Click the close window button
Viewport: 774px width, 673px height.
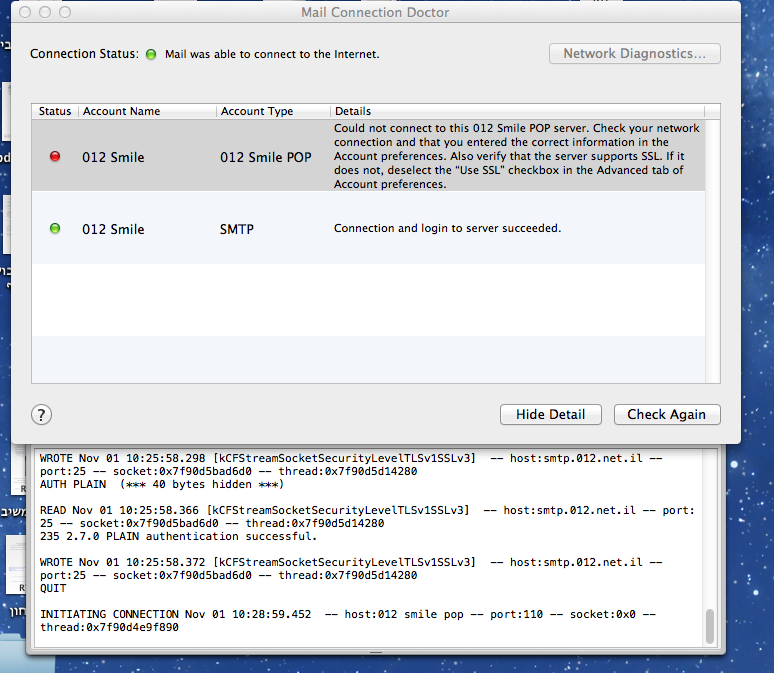pyautogui.click(x=25, y=12)
